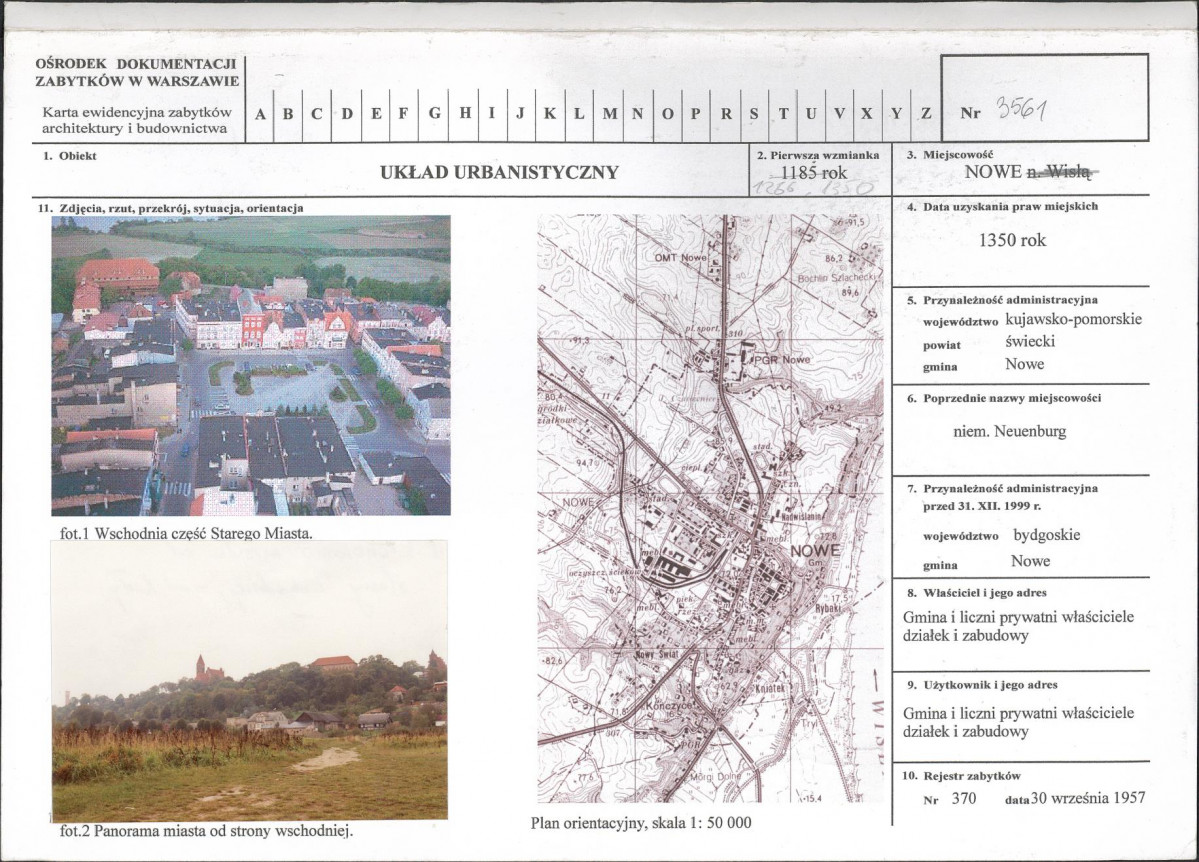Click the letter S index box

click(x=753, y=114)
